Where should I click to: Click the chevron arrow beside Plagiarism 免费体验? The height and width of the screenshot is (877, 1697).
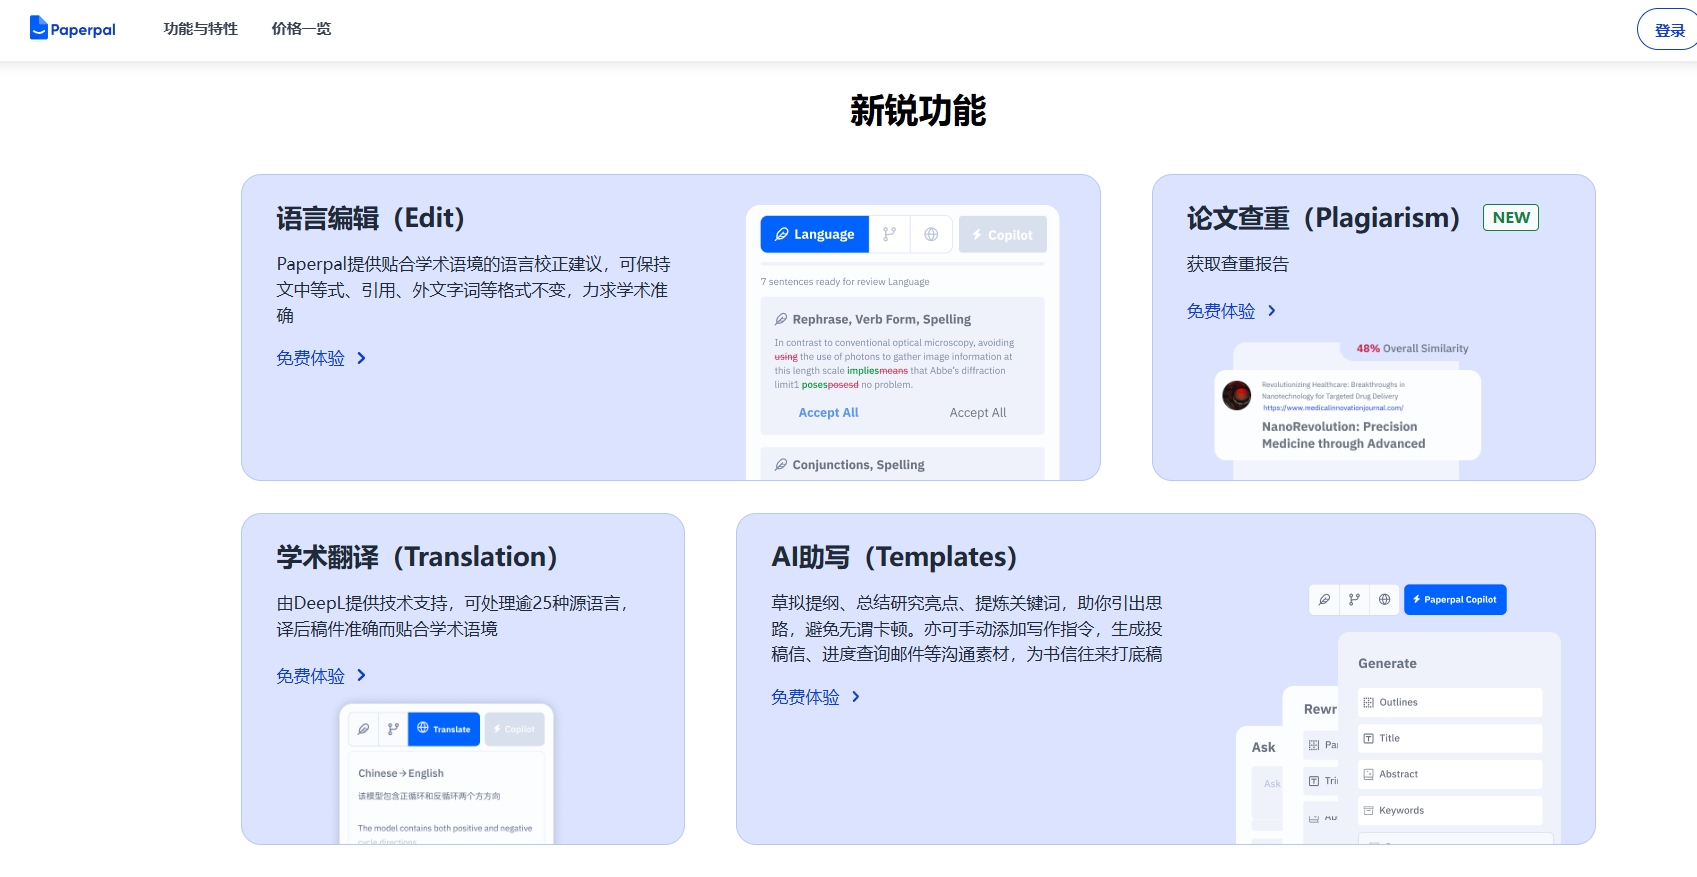(x=1272, y=311)
